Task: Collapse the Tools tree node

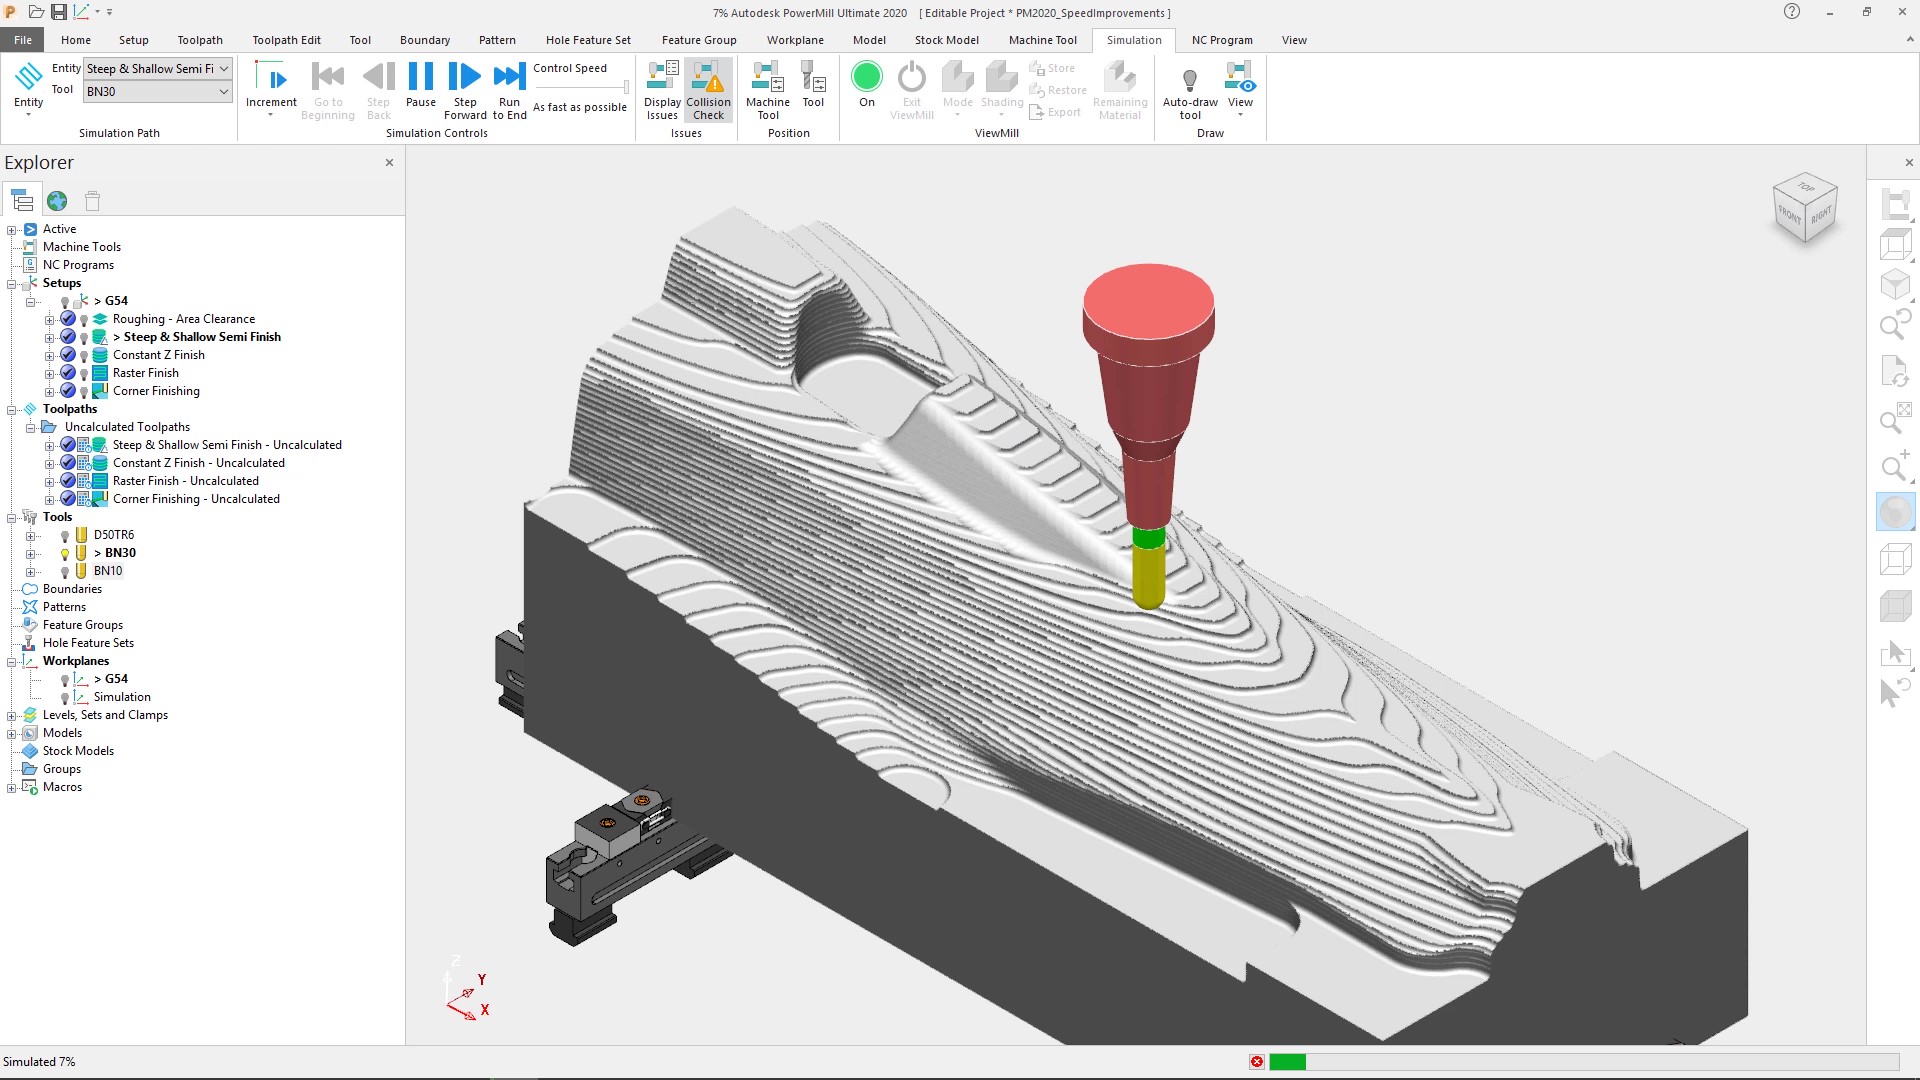Action: 12,518
